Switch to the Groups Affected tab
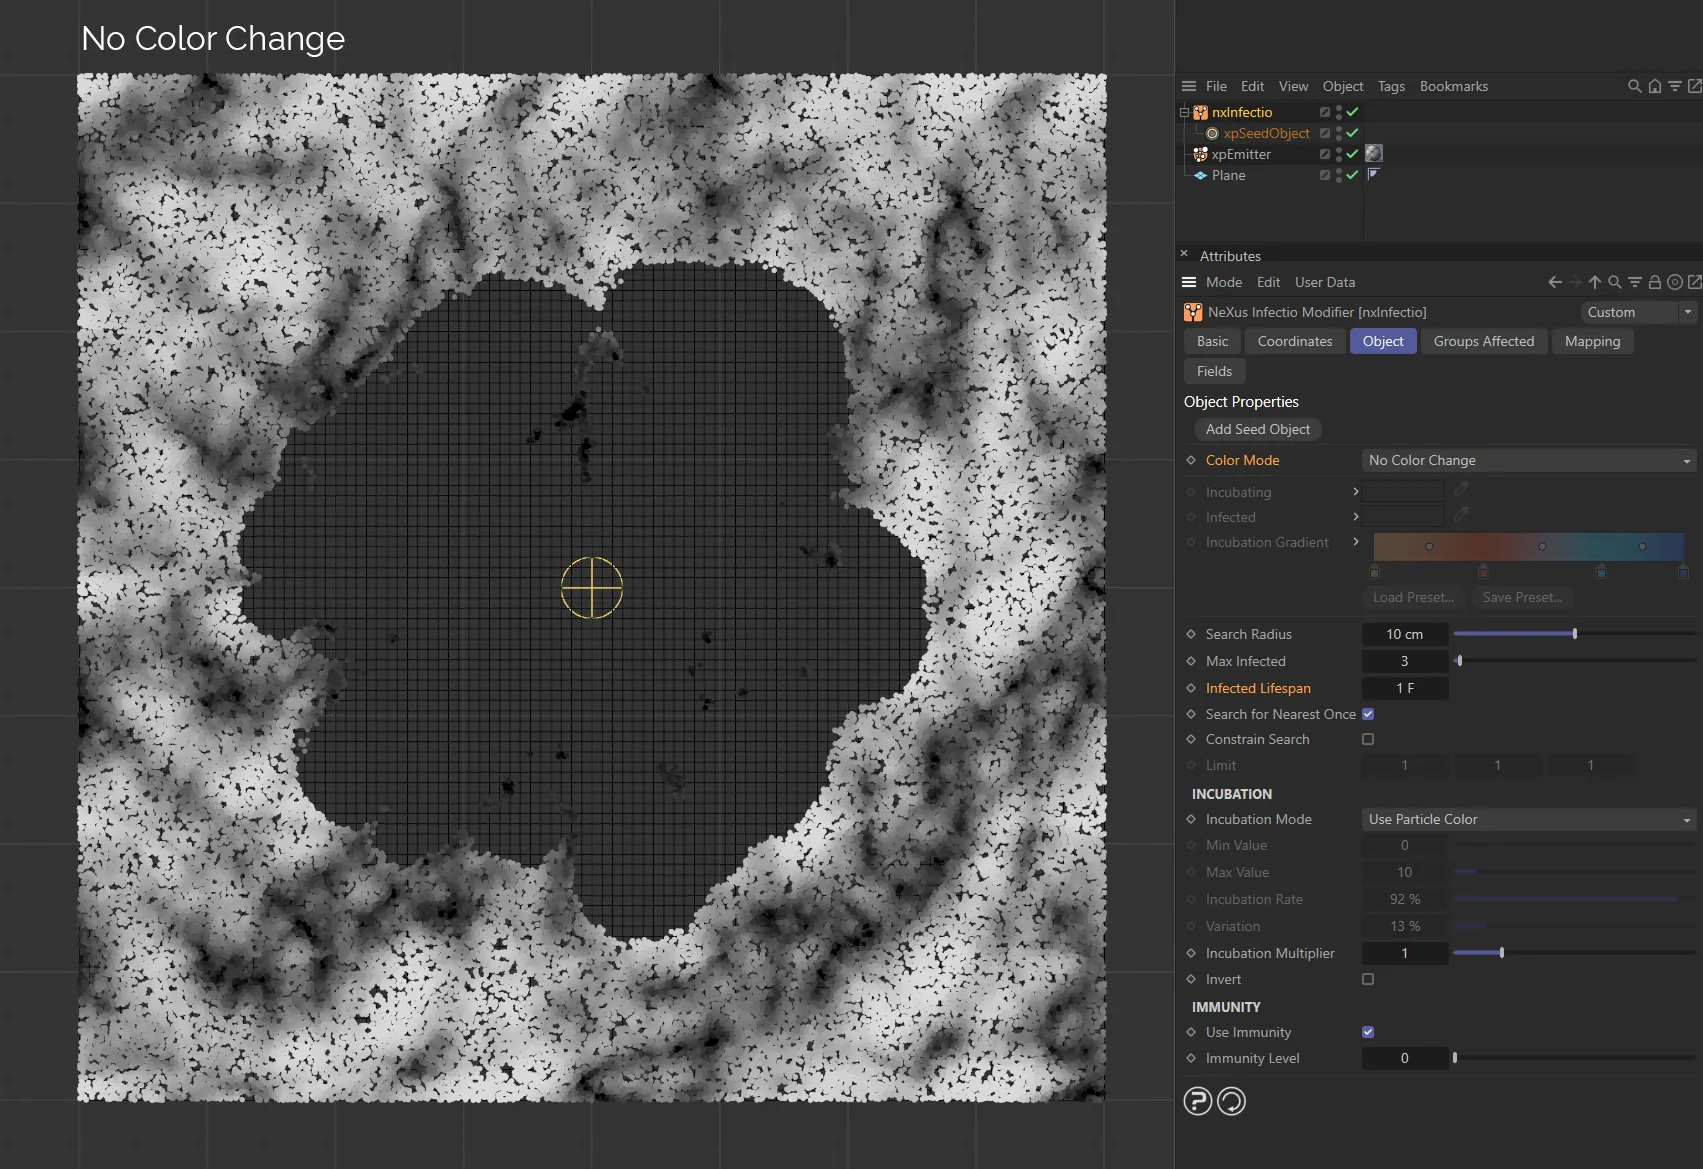 tap(1484, 341)
